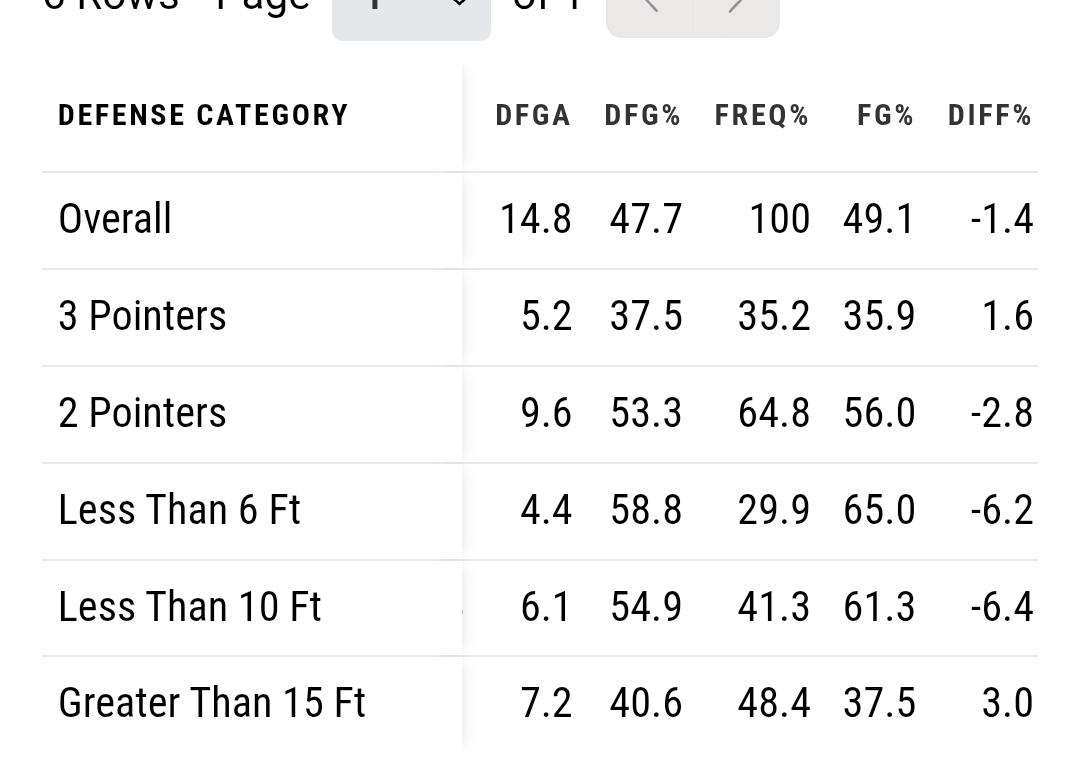Go to previous page arrow
Screen dimensions: 1080x762
[x=649, y=12]
